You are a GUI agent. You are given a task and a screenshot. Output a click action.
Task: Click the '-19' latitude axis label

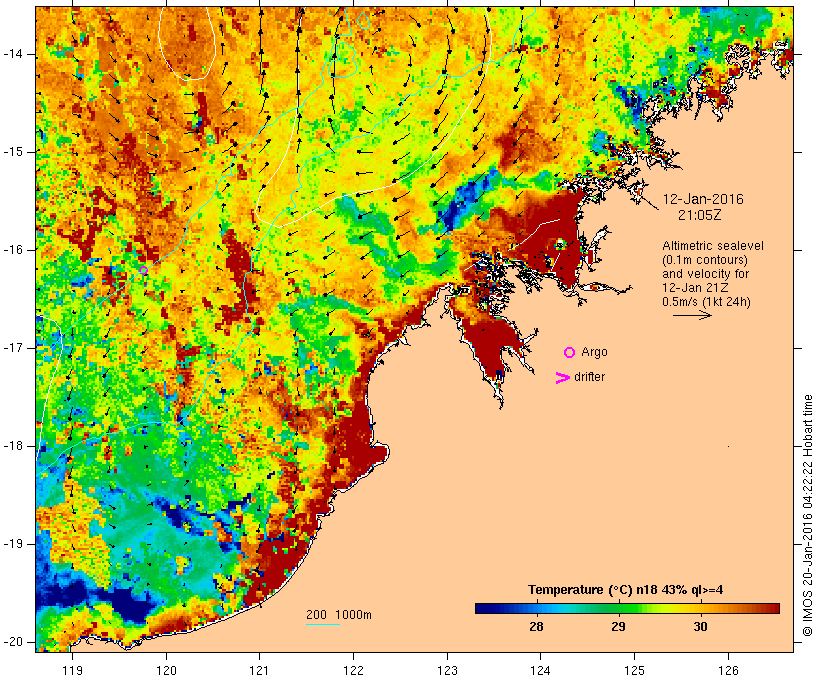[x=12, y=544]
